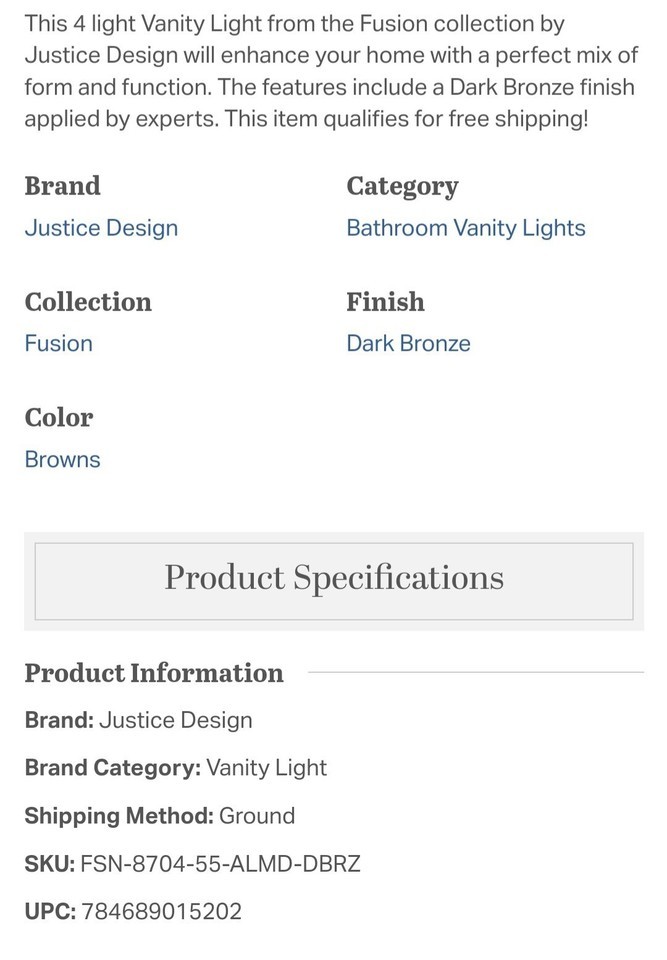The image size is (667, 960).
Task: Click the Color heading label
Action: click(x=59, y=418)
